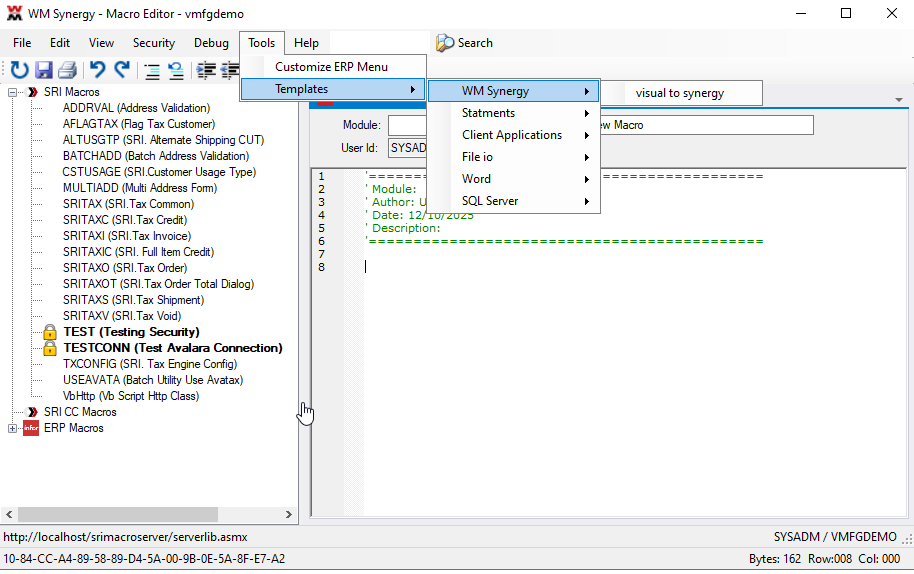The width and height of the screenshot is (914, 574).
Task: Collapse the SRI Macros tree node
Action: (12, 92)
